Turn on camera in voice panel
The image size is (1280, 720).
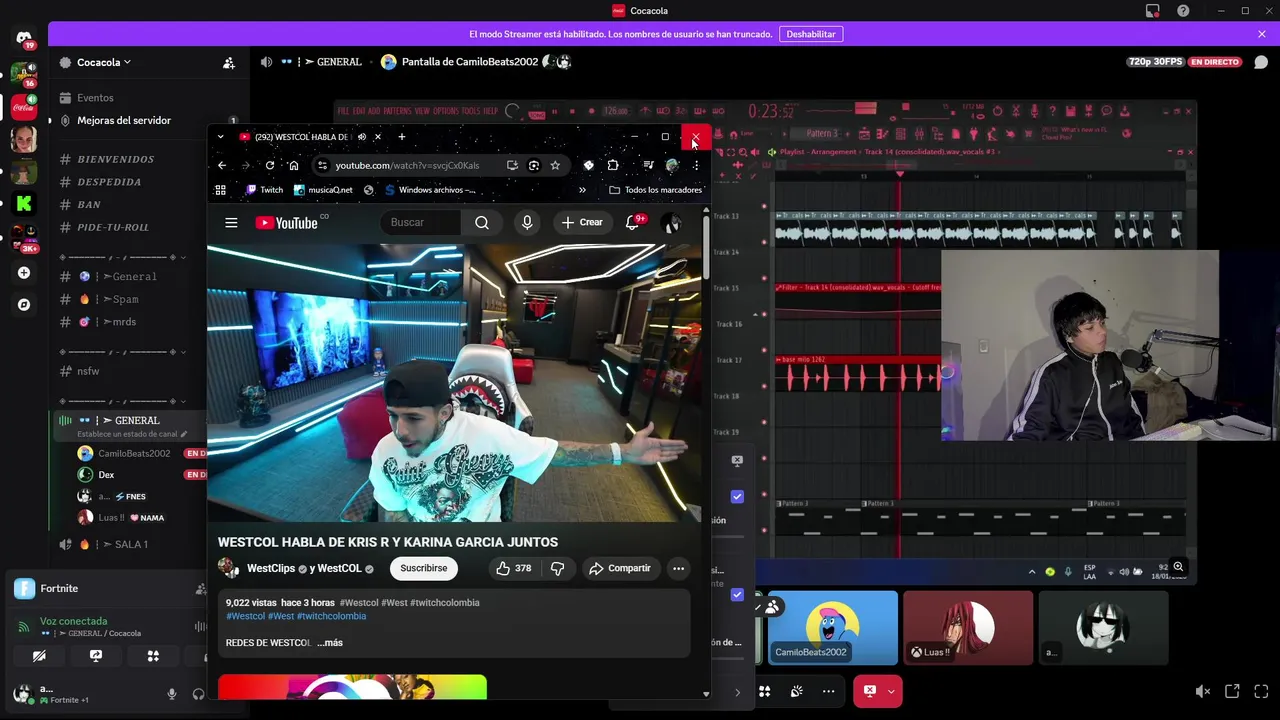click(x=39, y=656)
